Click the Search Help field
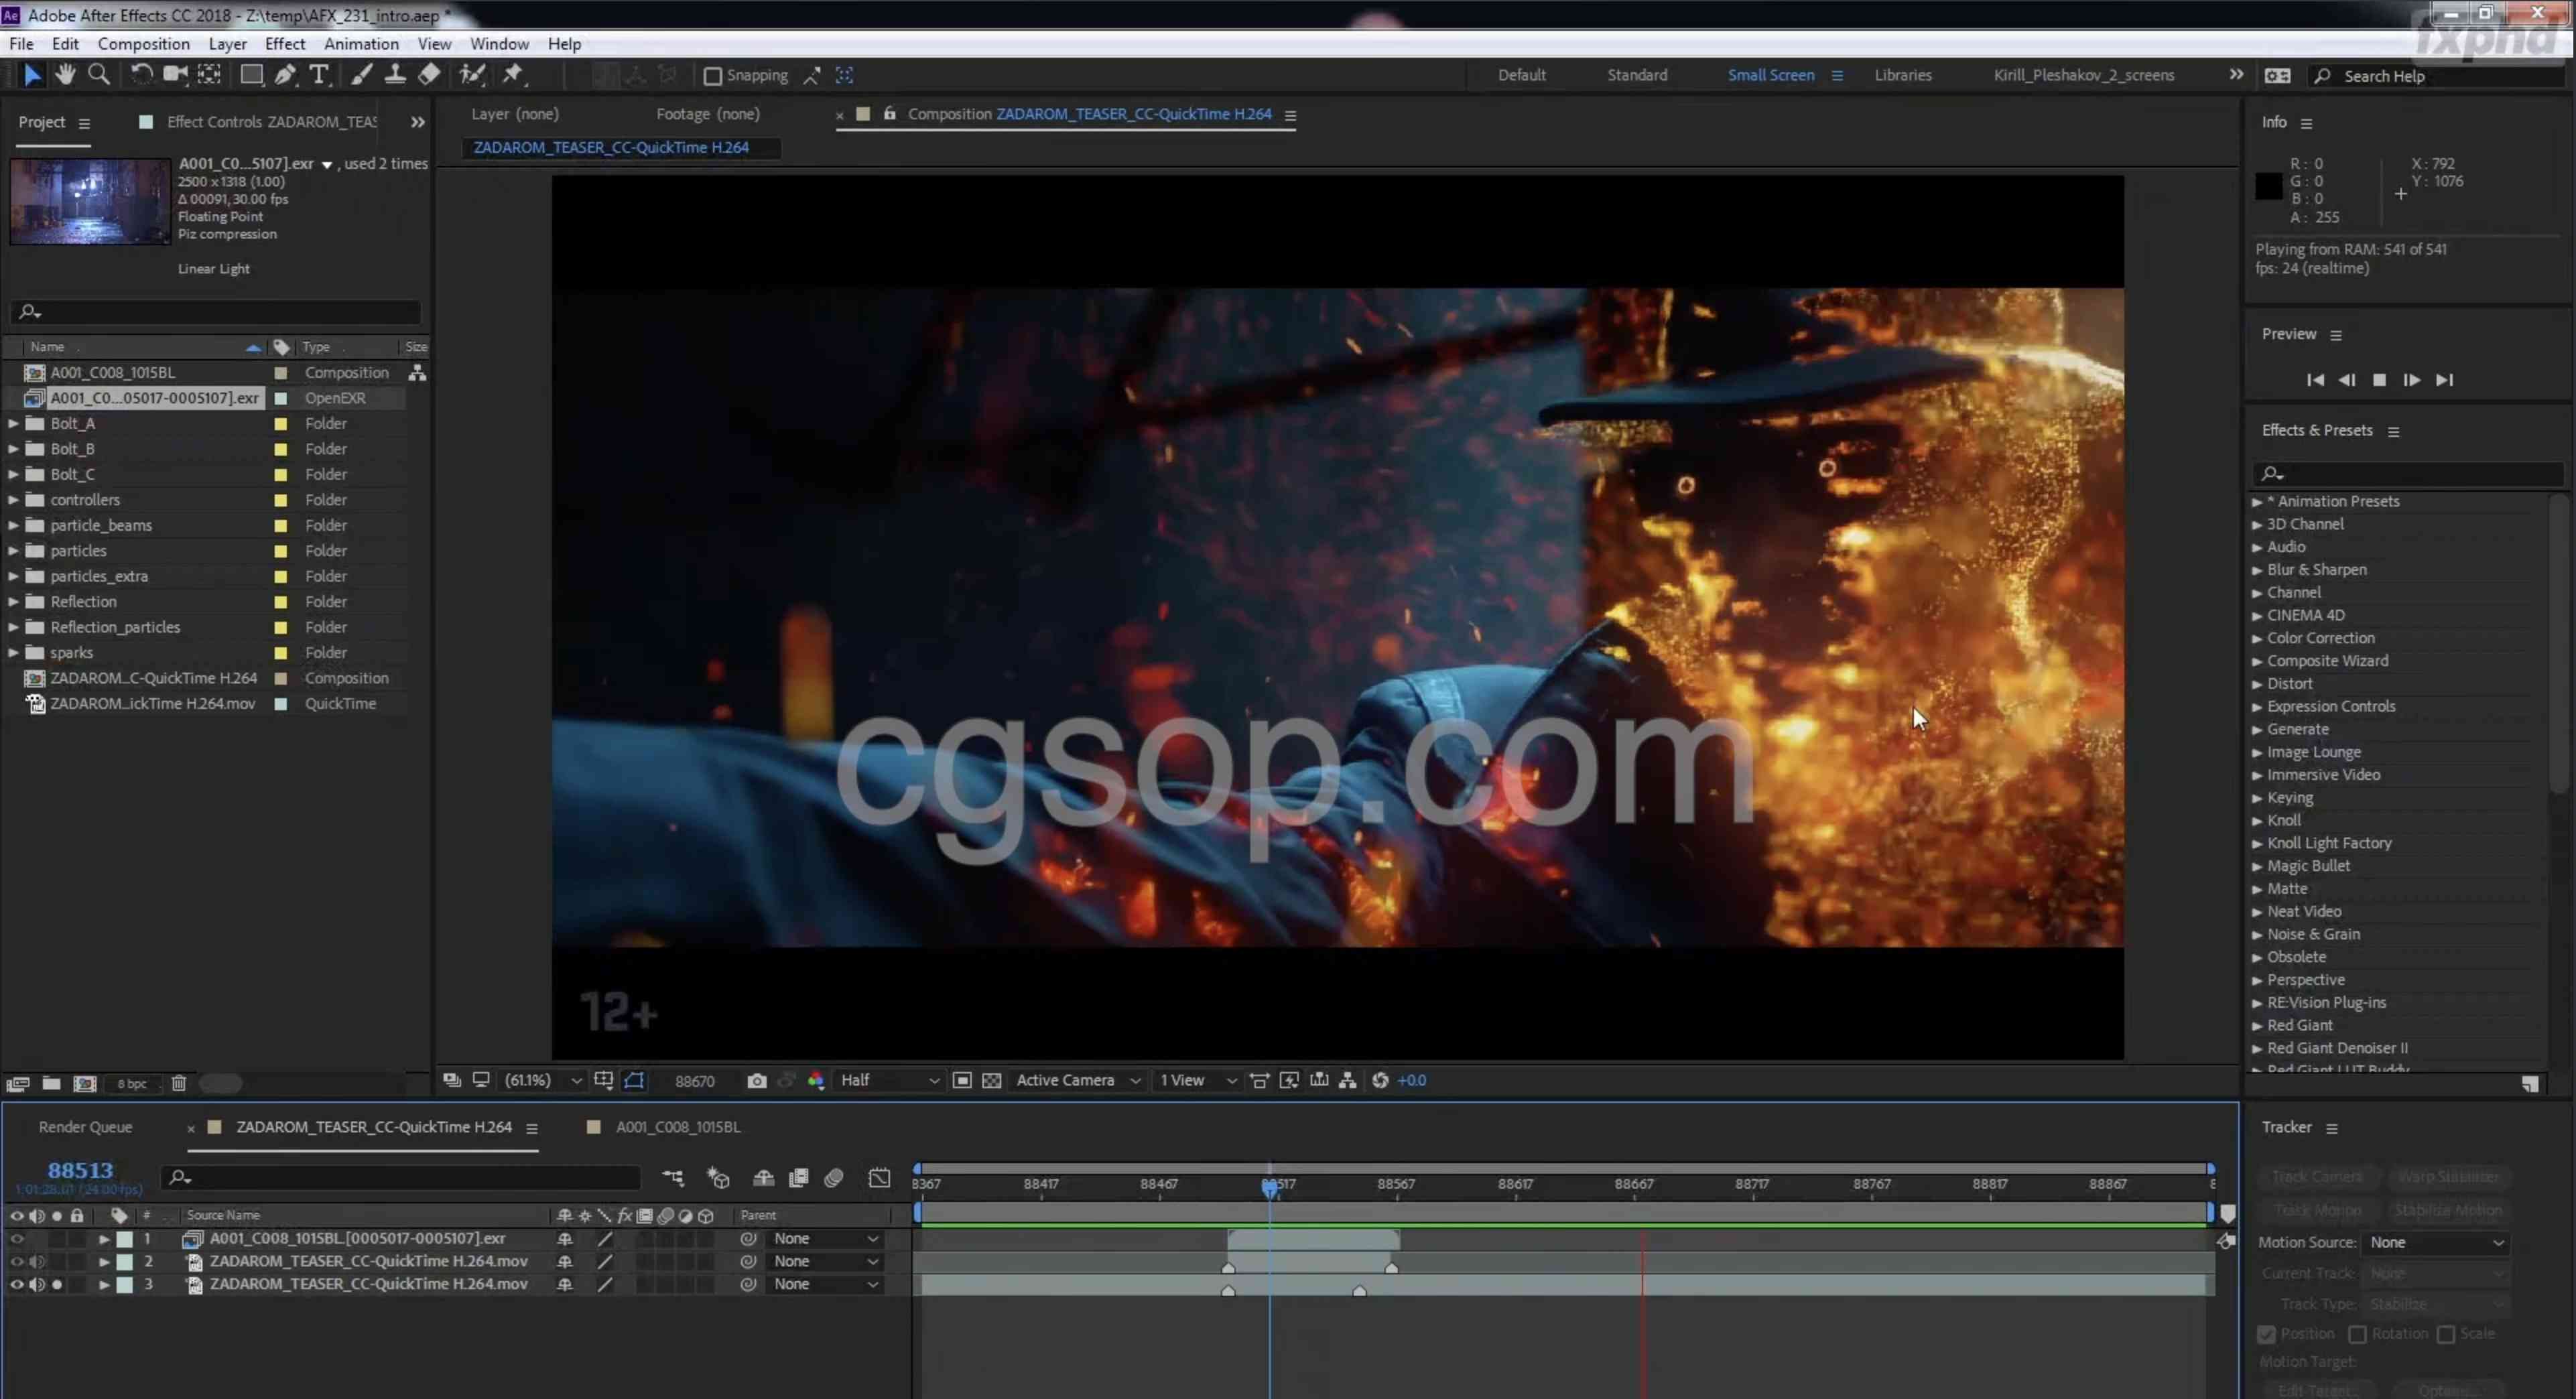 2440,76
